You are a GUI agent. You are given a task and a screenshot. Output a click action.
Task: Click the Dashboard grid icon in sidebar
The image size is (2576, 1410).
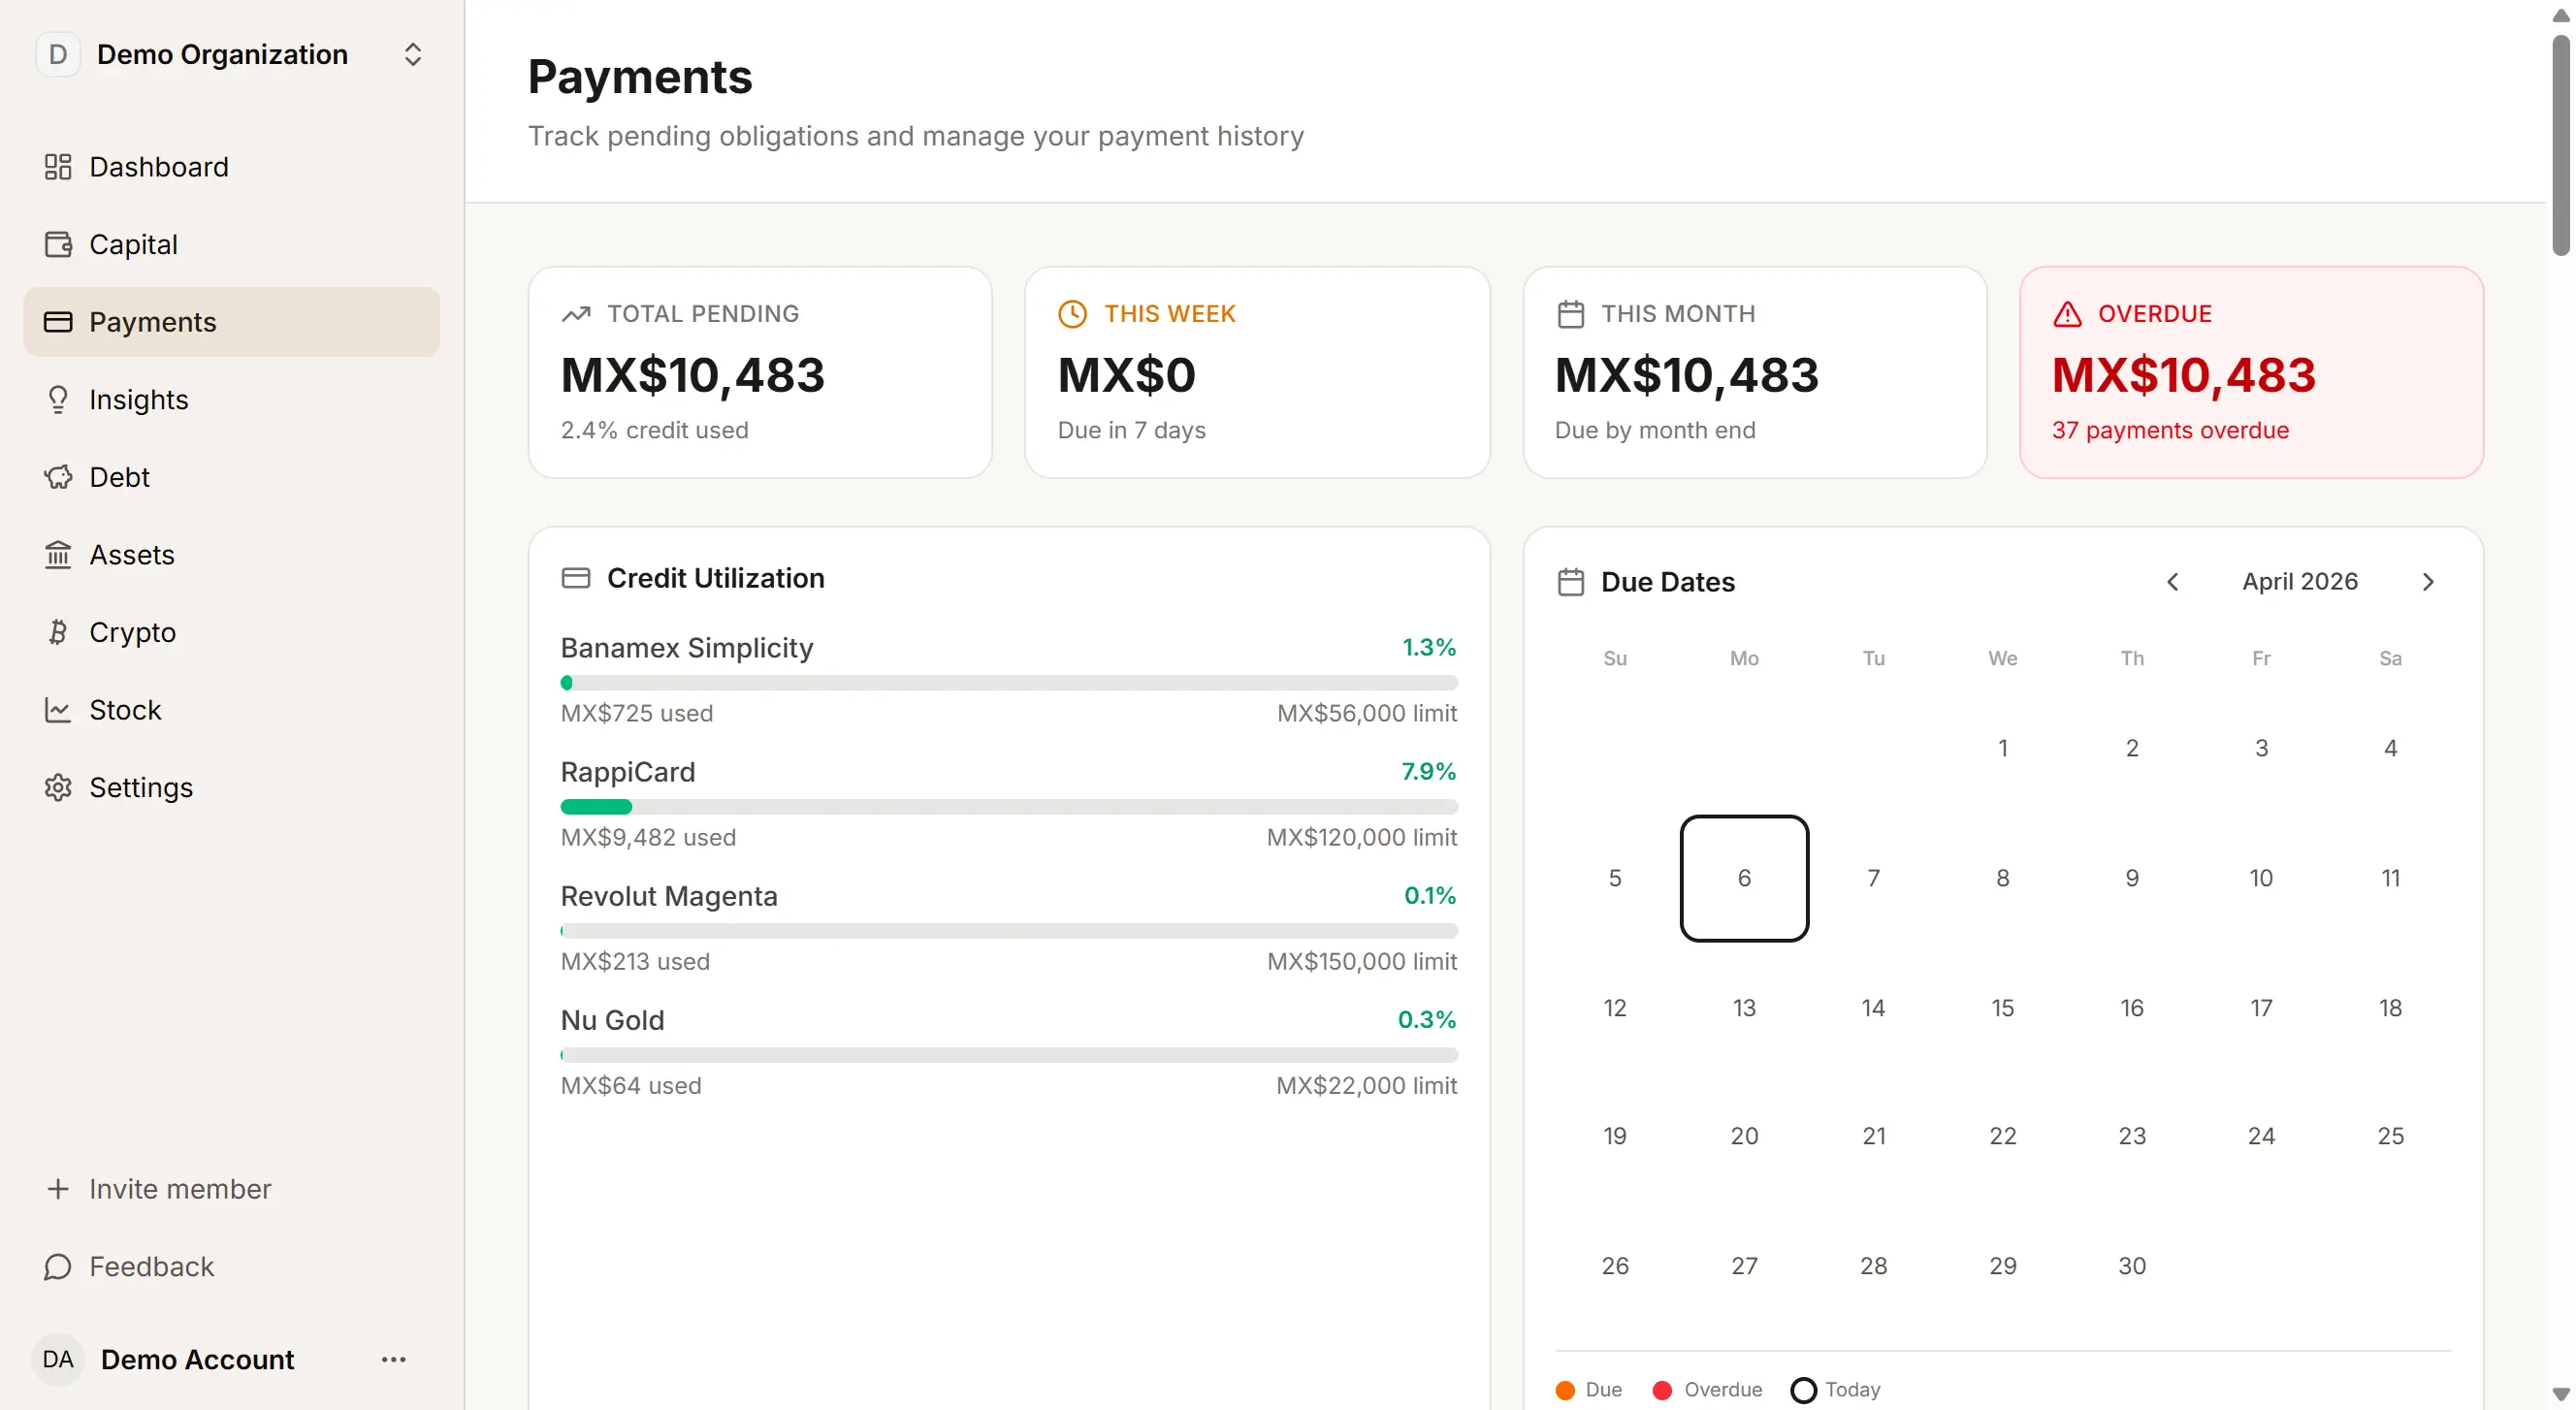(x=58, y=167)
